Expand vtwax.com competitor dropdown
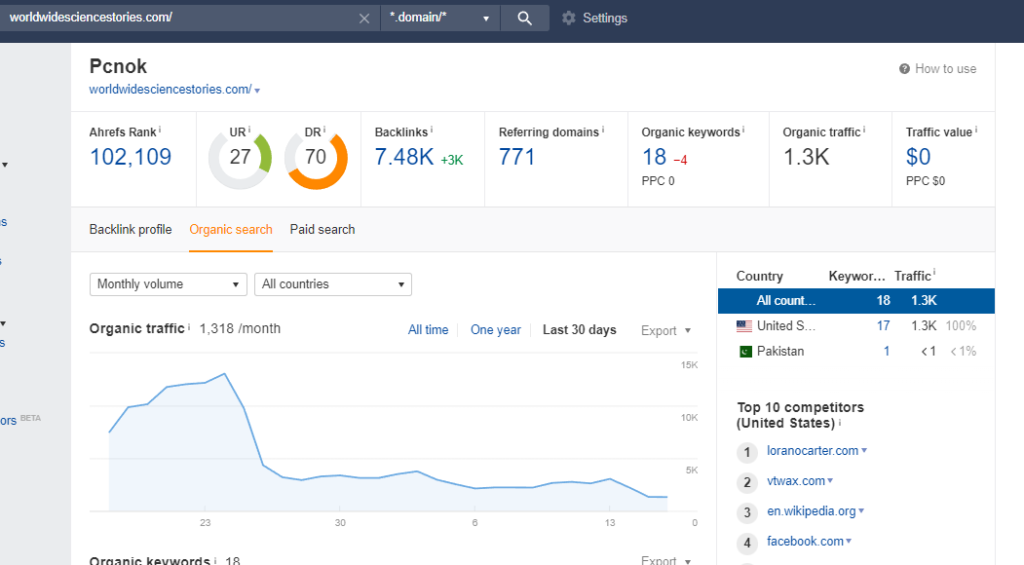Screen dimensions: 1024x565 tap(830, 481)
